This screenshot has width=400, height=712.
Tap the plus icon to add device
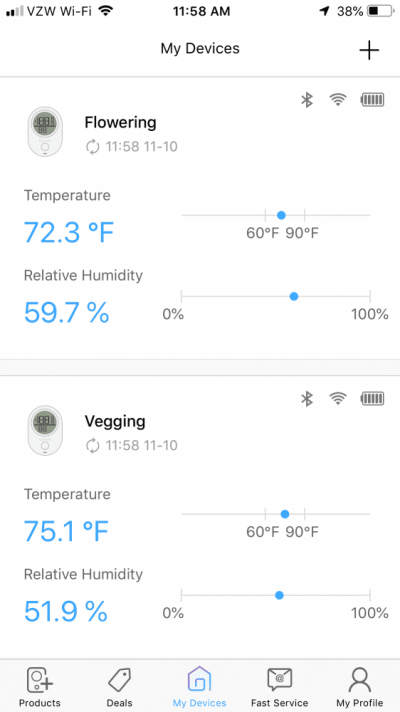point(369,49)
